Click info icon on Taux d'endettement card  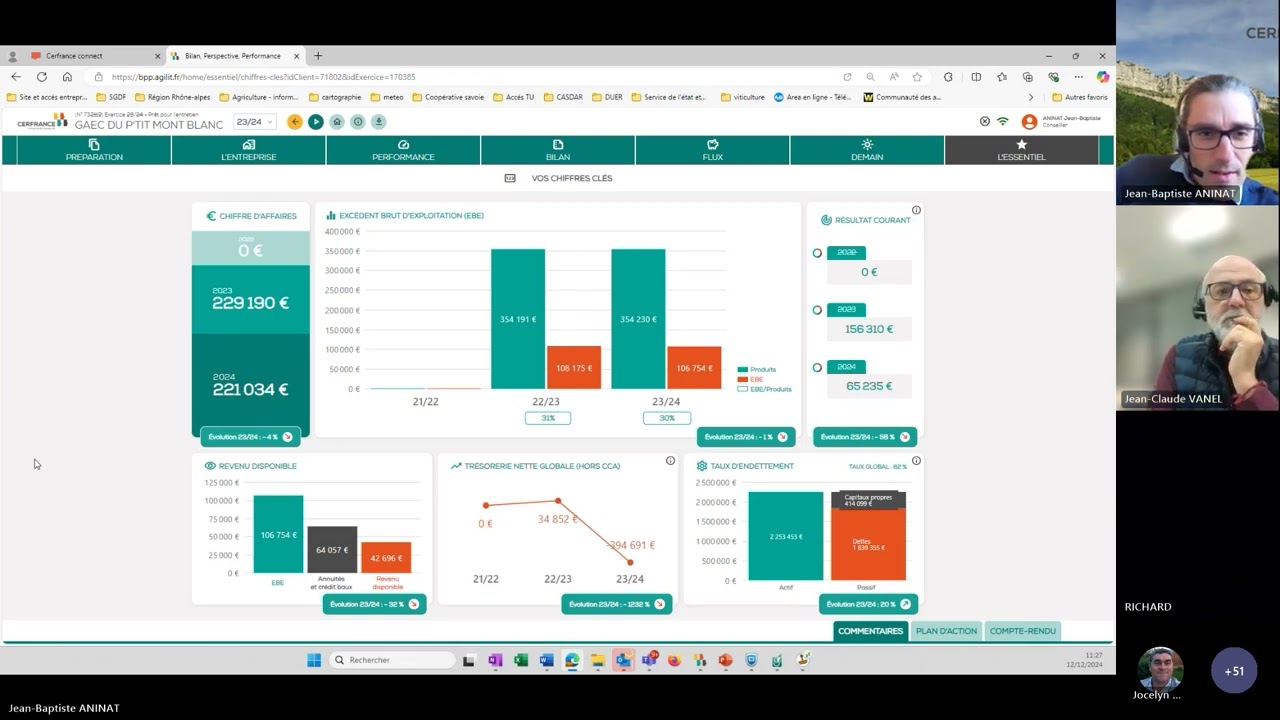[x=916, y=461]
